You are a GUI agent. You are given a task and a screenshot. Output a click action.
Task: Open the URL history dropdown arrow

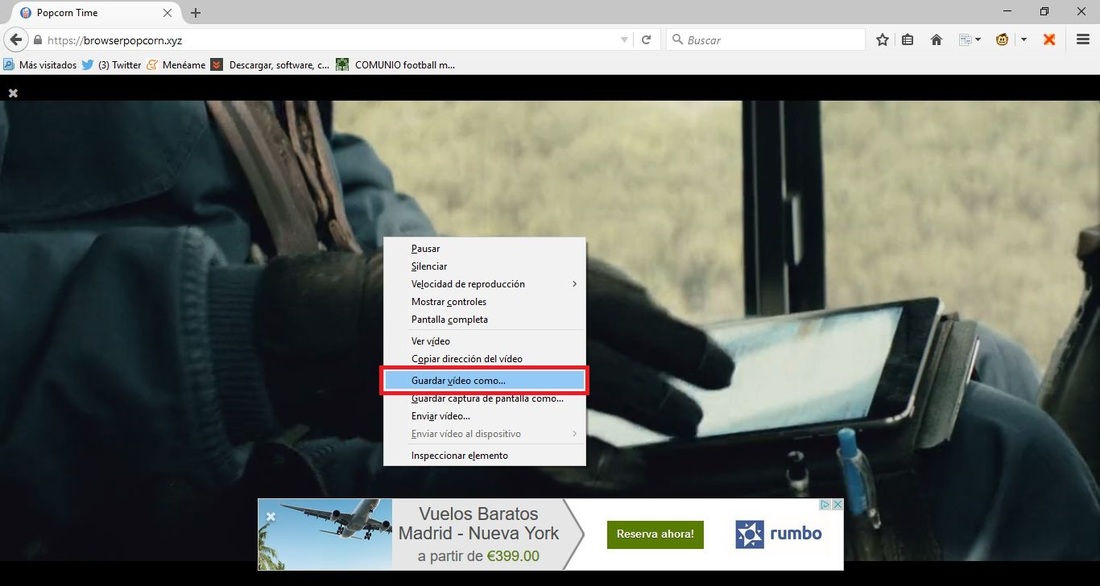tap(624, 40)
